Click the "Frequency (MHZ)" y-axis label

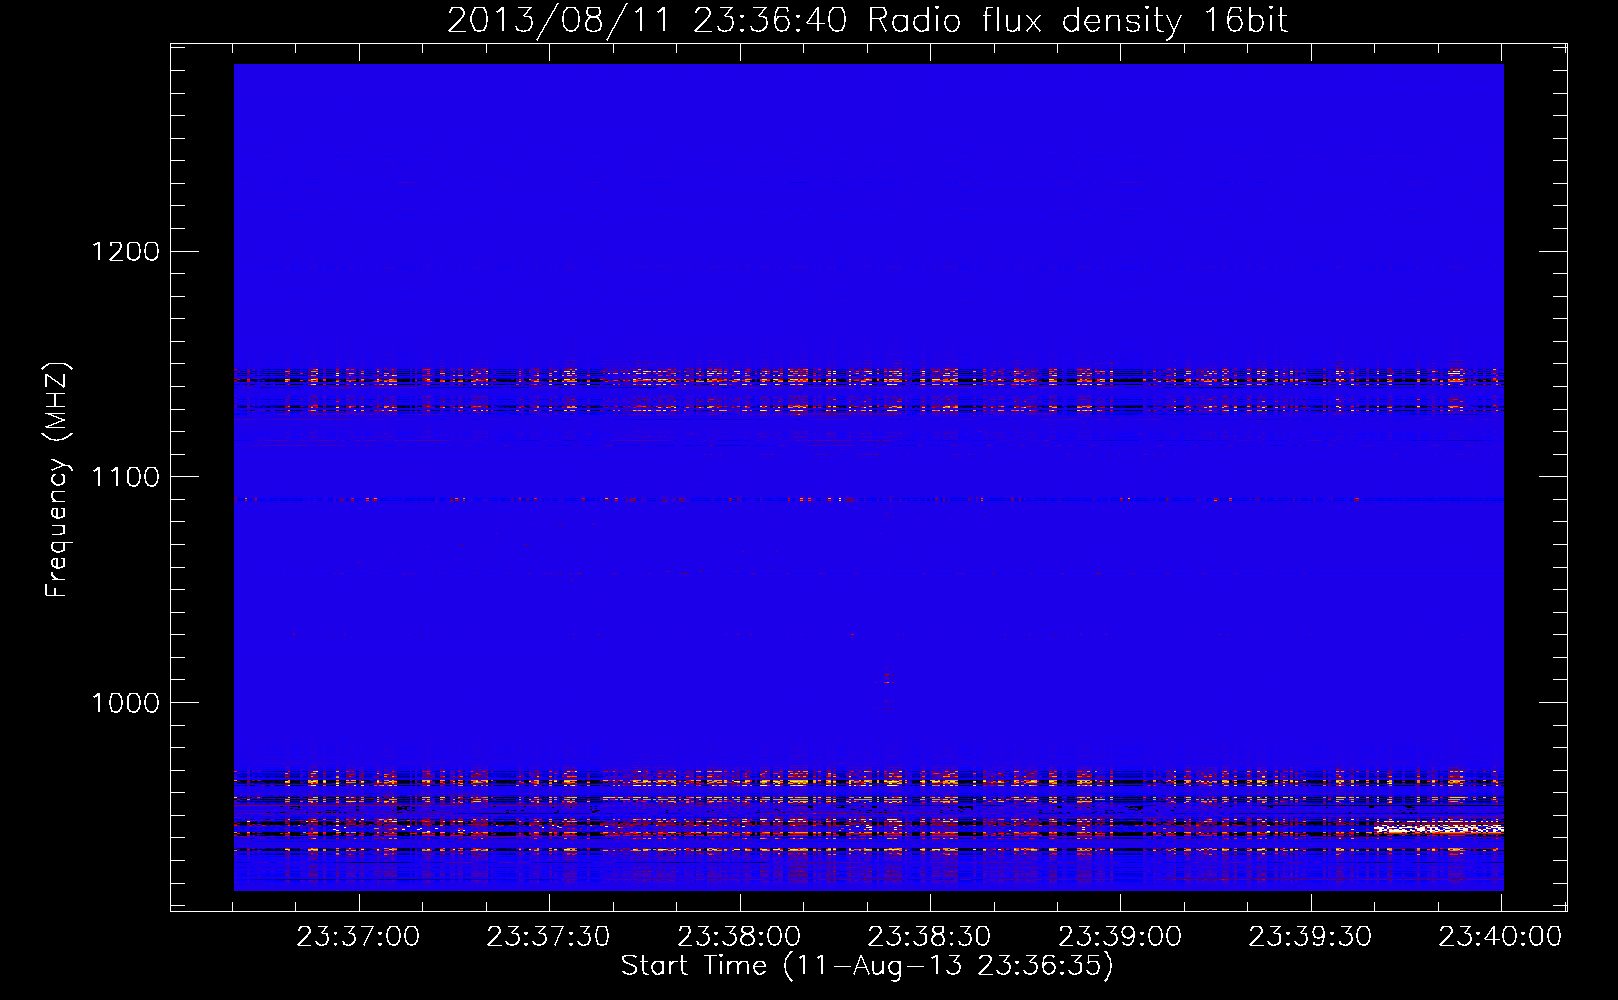pyautogui.click(x=57, y=480)
